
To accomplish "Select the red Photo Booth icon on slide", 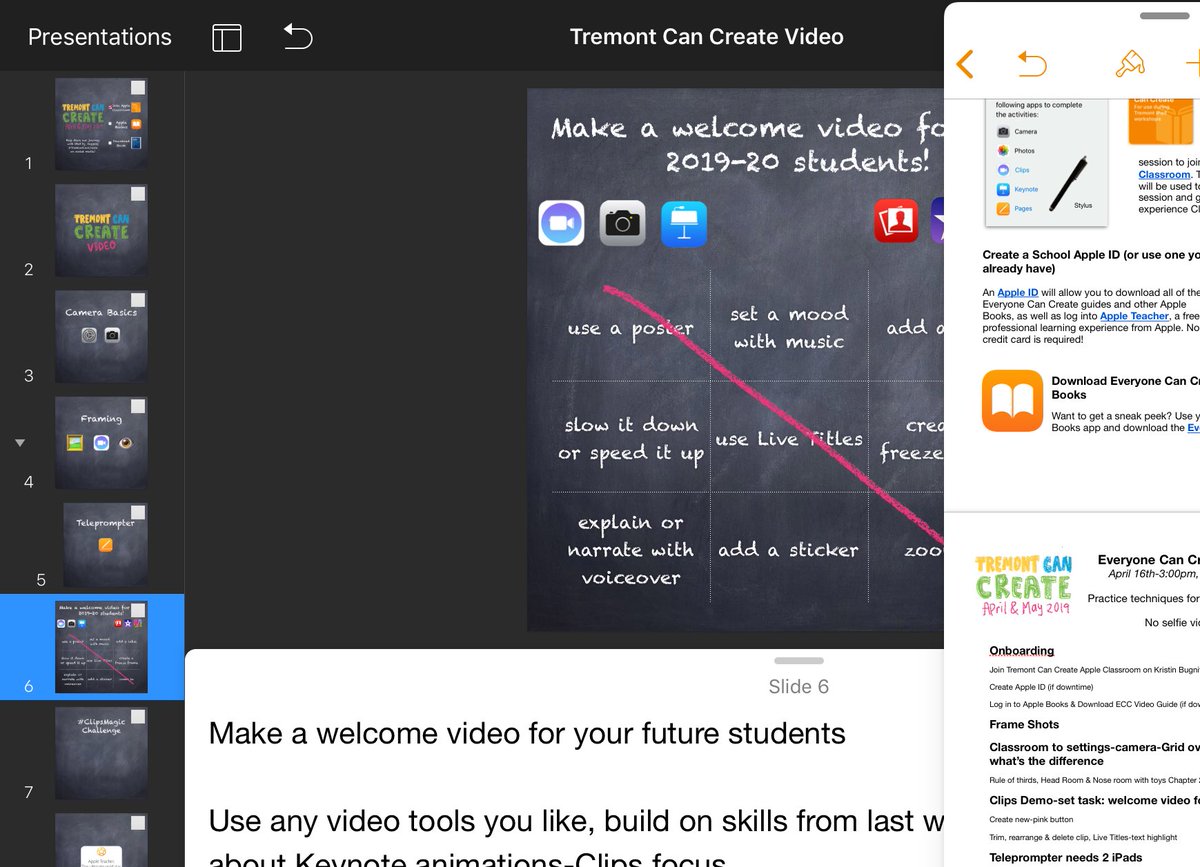I will point(896,220).
